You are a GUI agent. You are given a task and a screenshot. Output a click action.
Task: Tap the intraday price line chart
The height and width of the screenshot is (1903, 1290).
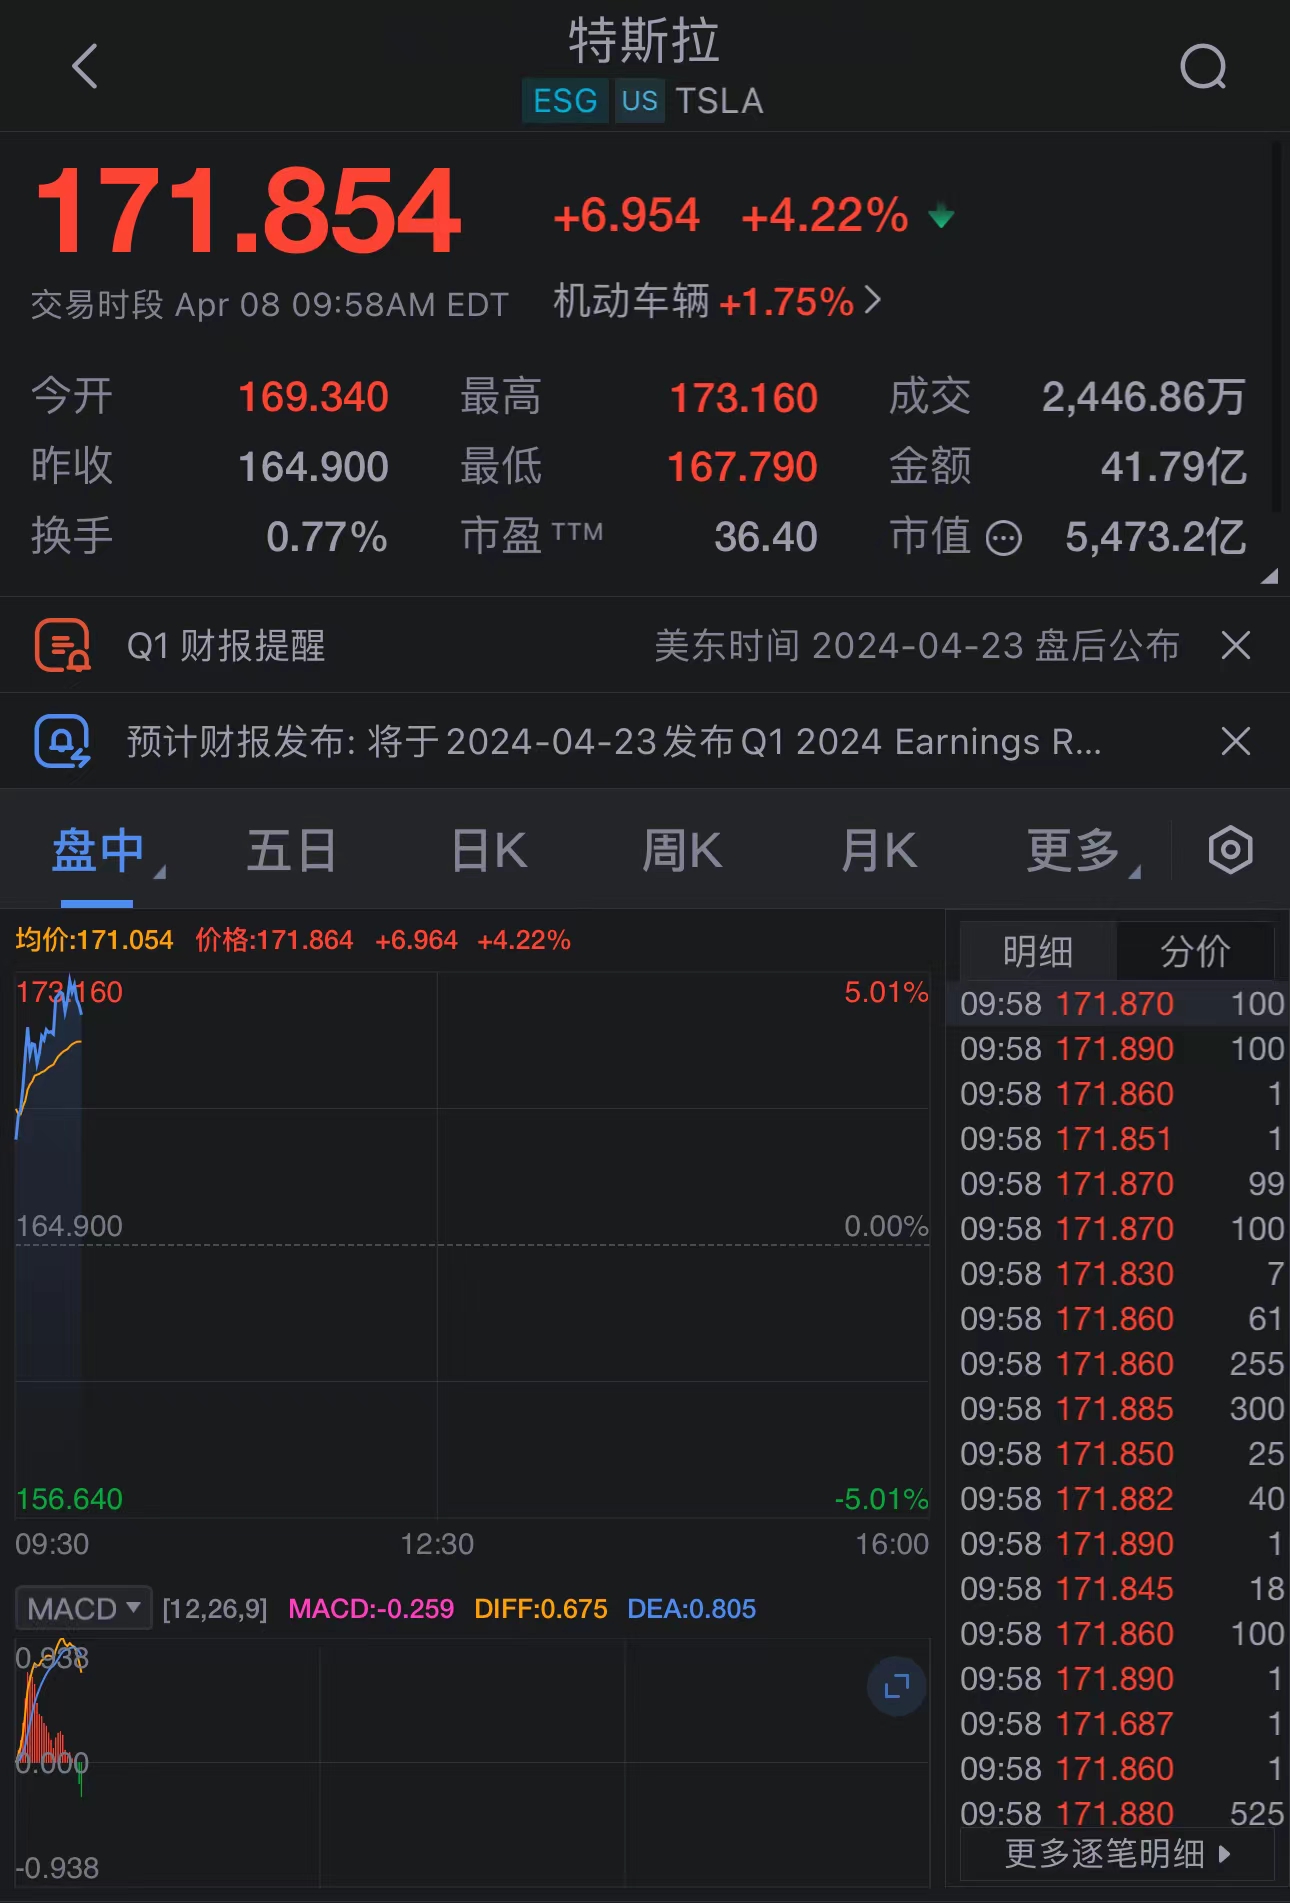click(472, 1245)
